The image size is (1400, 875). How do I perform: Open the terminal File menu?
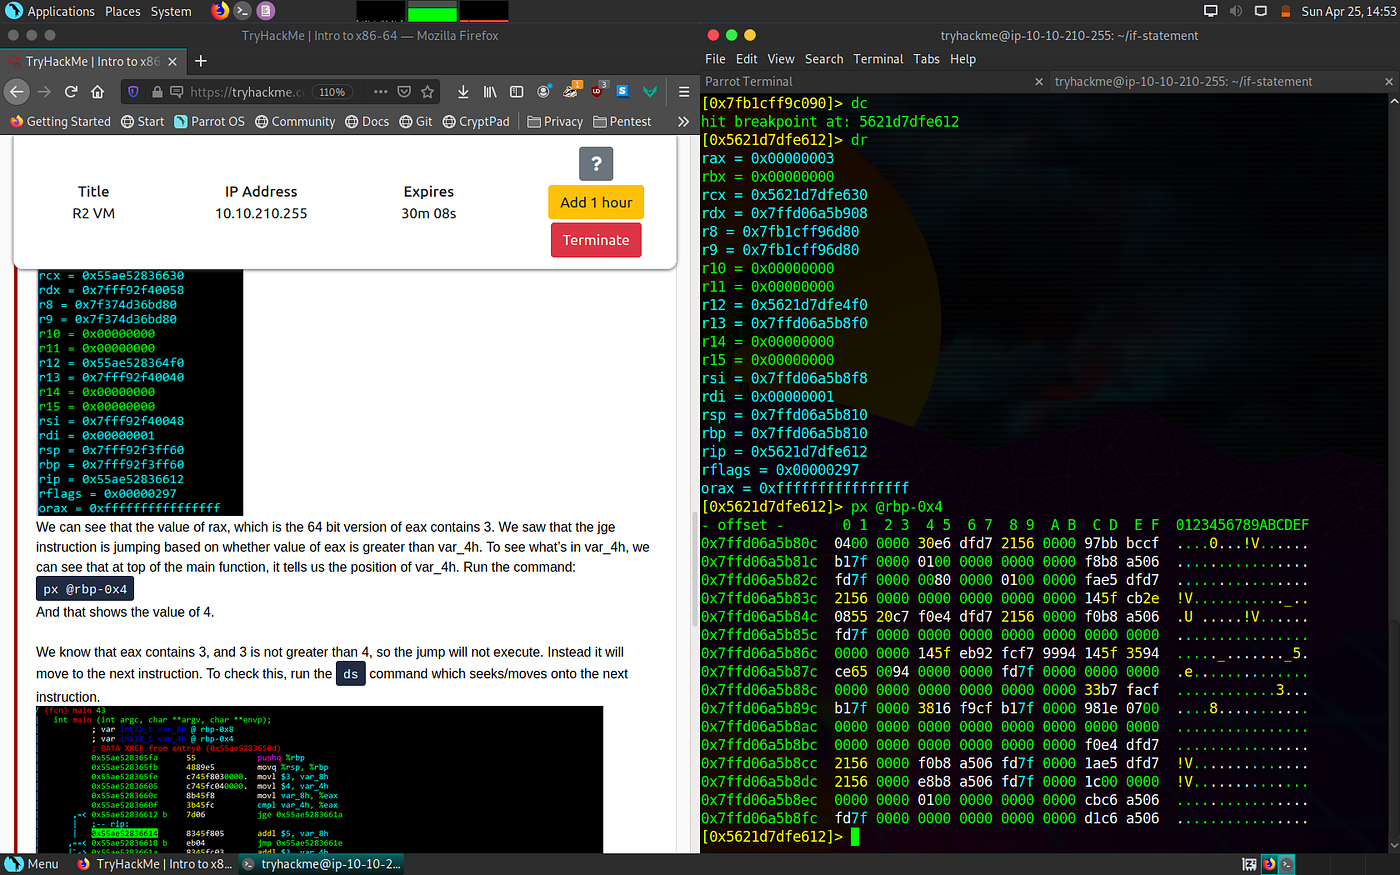click(x=715, y=59)
